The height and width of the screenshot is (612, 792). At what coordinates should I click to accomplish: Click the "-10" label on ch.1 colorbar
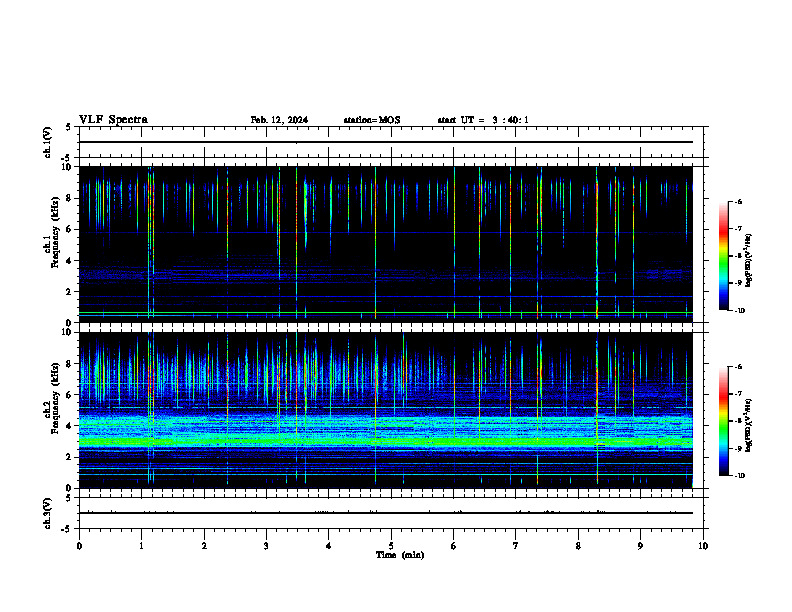pyautogui.click(x=739, y=310)
